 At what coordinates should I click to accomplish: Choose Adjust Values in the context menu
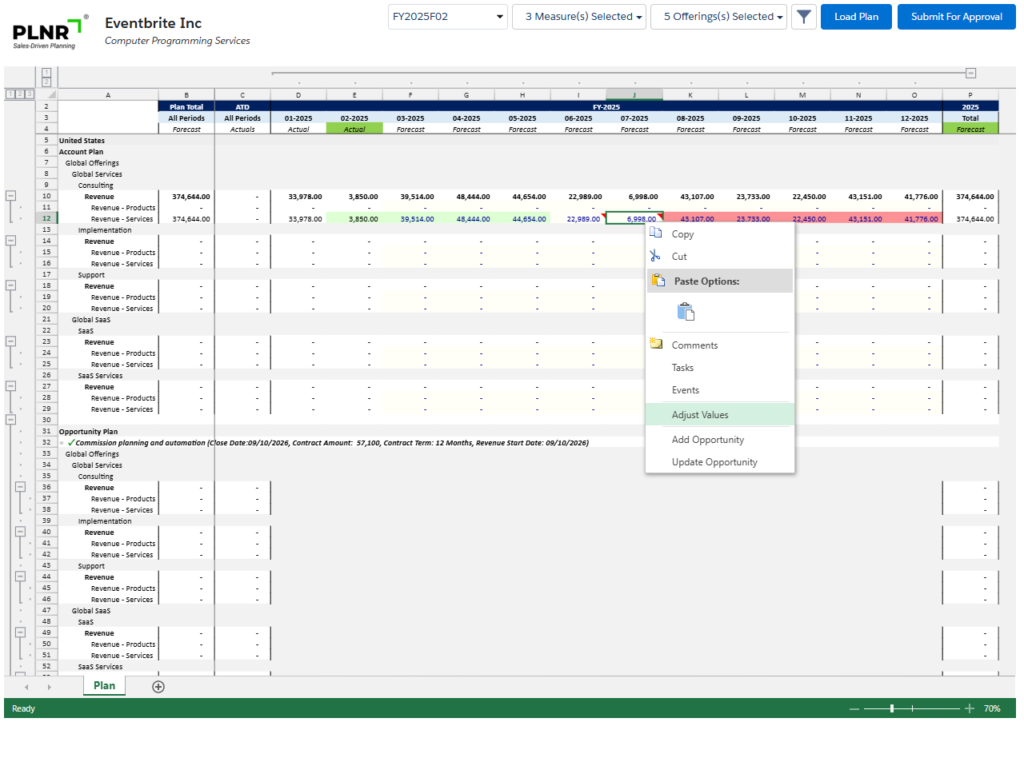pos(720,415)
